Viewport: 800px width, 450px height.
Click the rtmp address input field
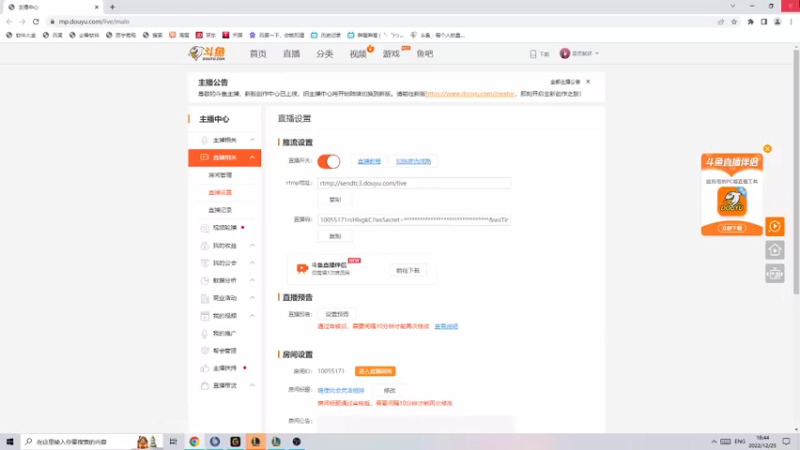click(x=414, y=183)
